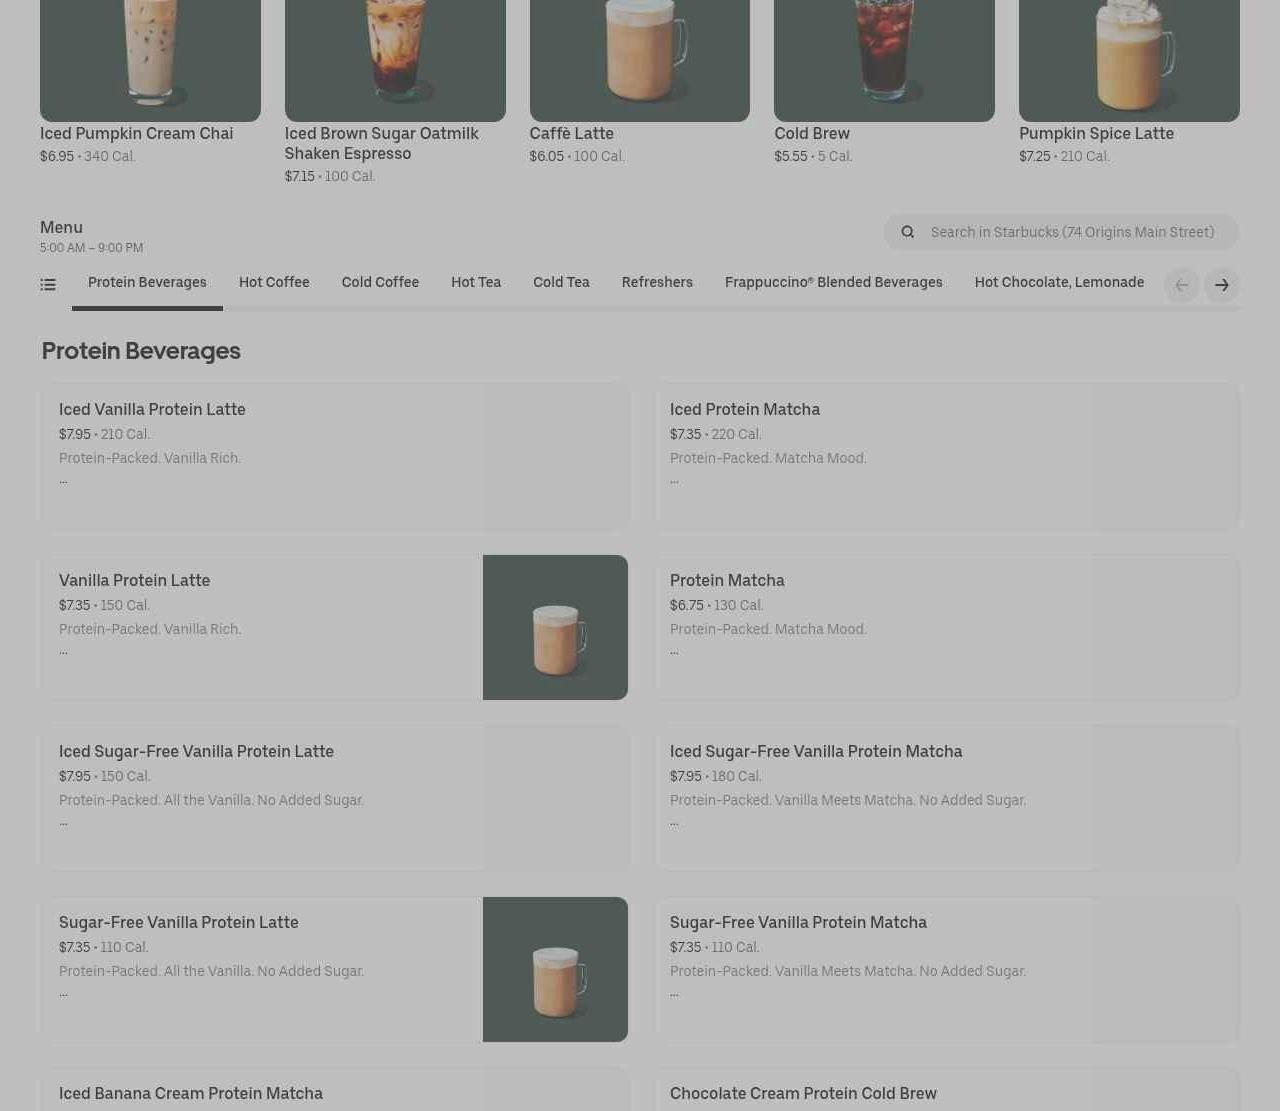Click the 5:00 AM – 9:00 PM hours text
1280x1111 pixels.
tap(91, 248)
